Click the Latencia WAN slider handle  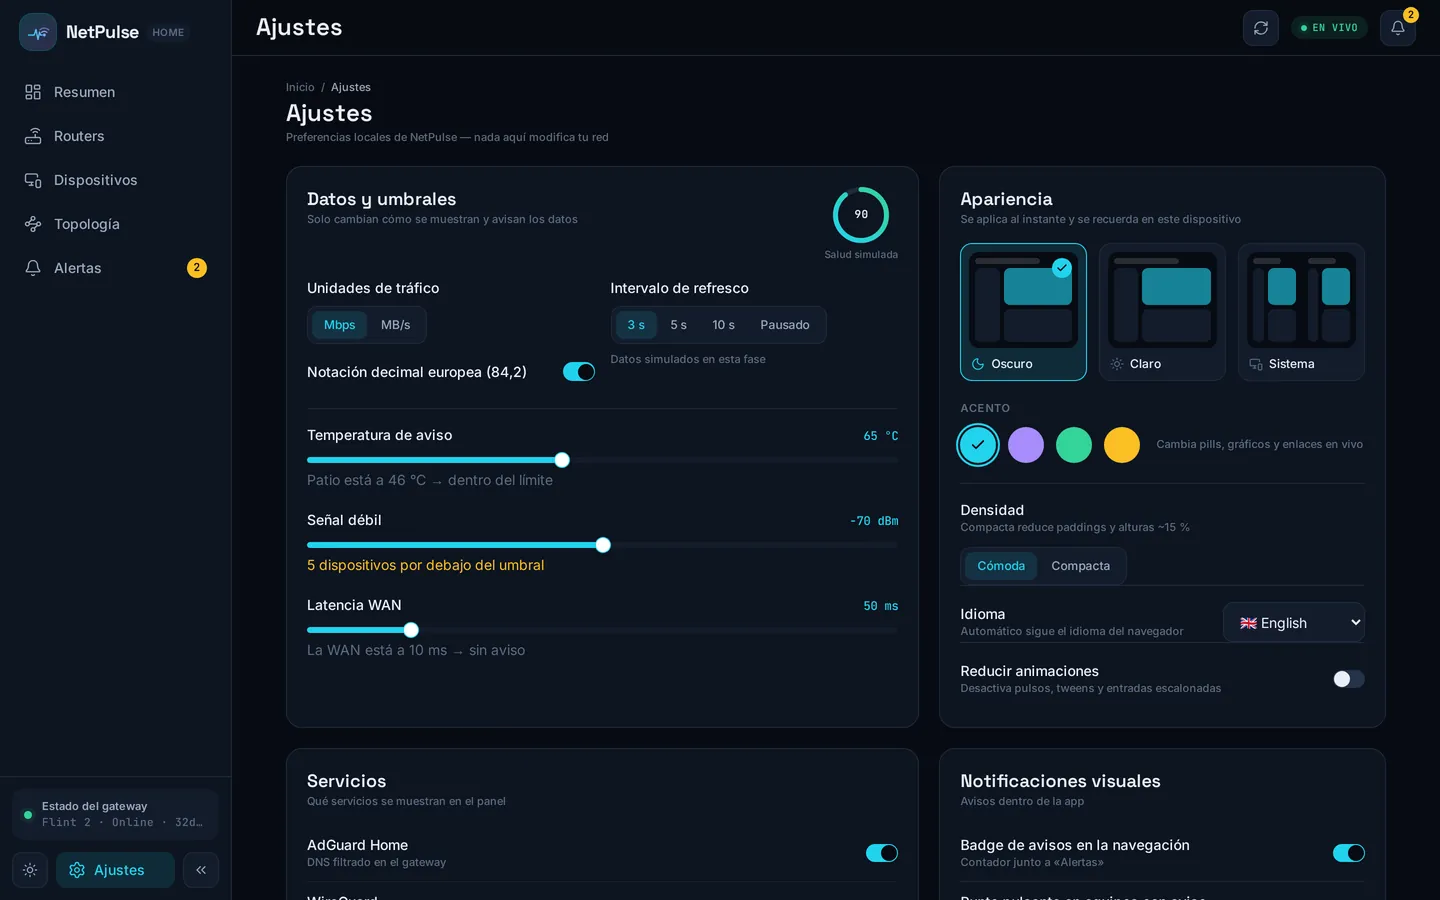(x=411, y=630)
